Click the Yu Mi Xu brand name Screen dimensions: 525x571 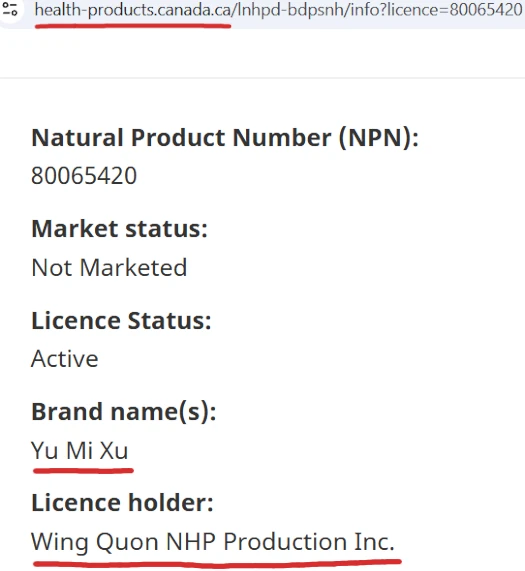(80, 450)
